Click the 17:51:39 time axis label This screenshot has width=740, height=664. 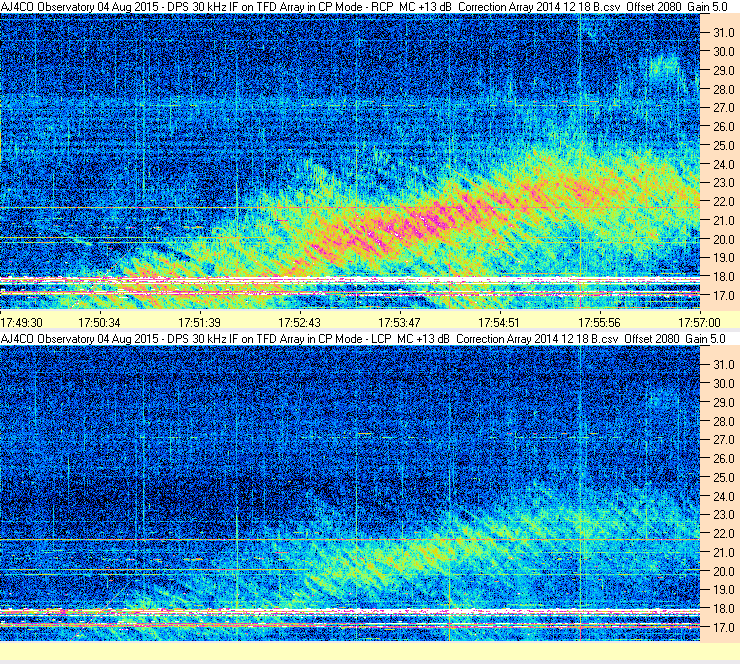click(199, 323)
